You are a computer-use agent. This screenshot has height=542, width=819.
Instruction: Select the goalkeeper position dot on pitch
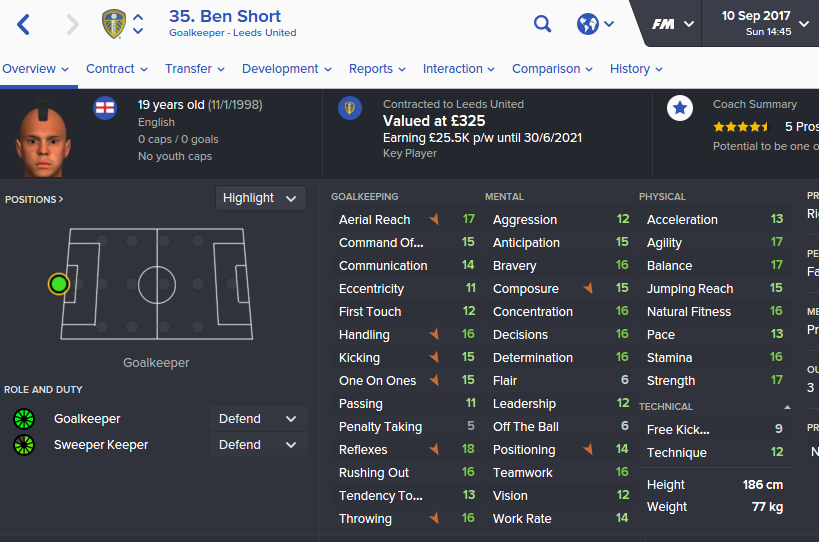point(58,285)
